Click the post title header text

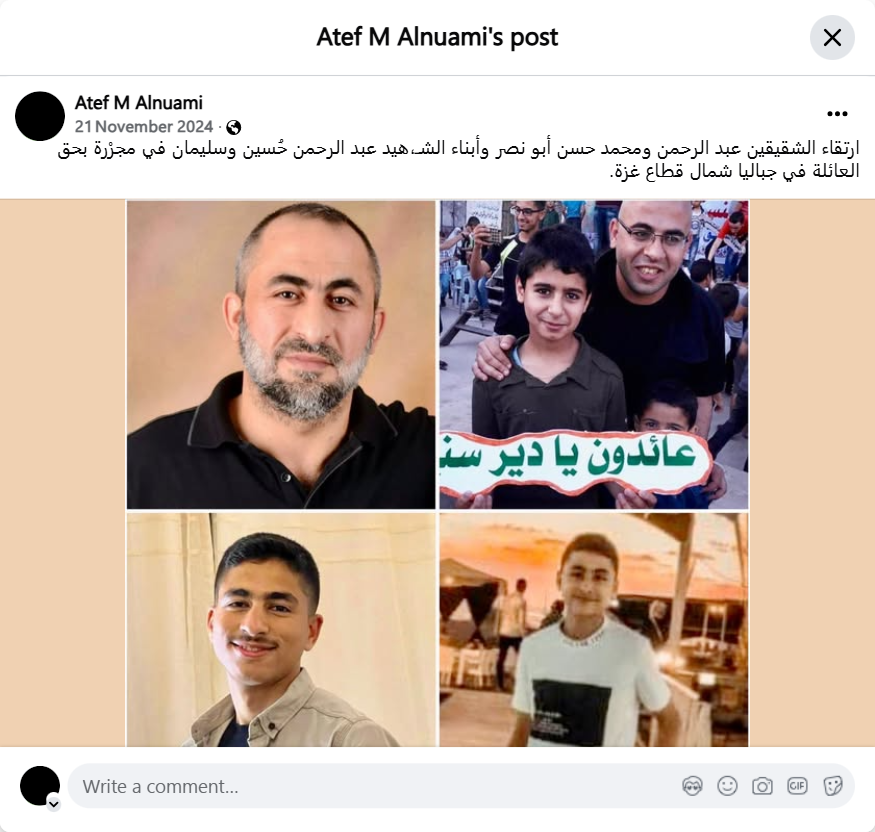point(437,37)
